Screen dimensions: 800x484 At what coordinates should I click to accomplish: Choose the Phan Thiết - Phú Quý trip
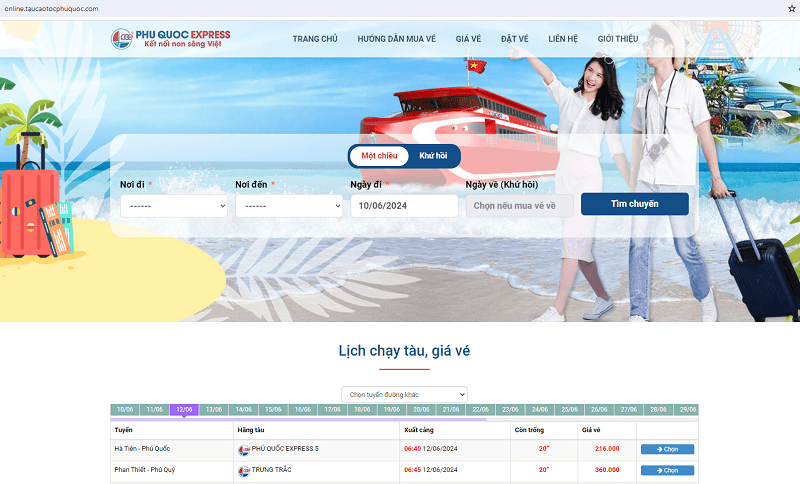coord(667,470)
